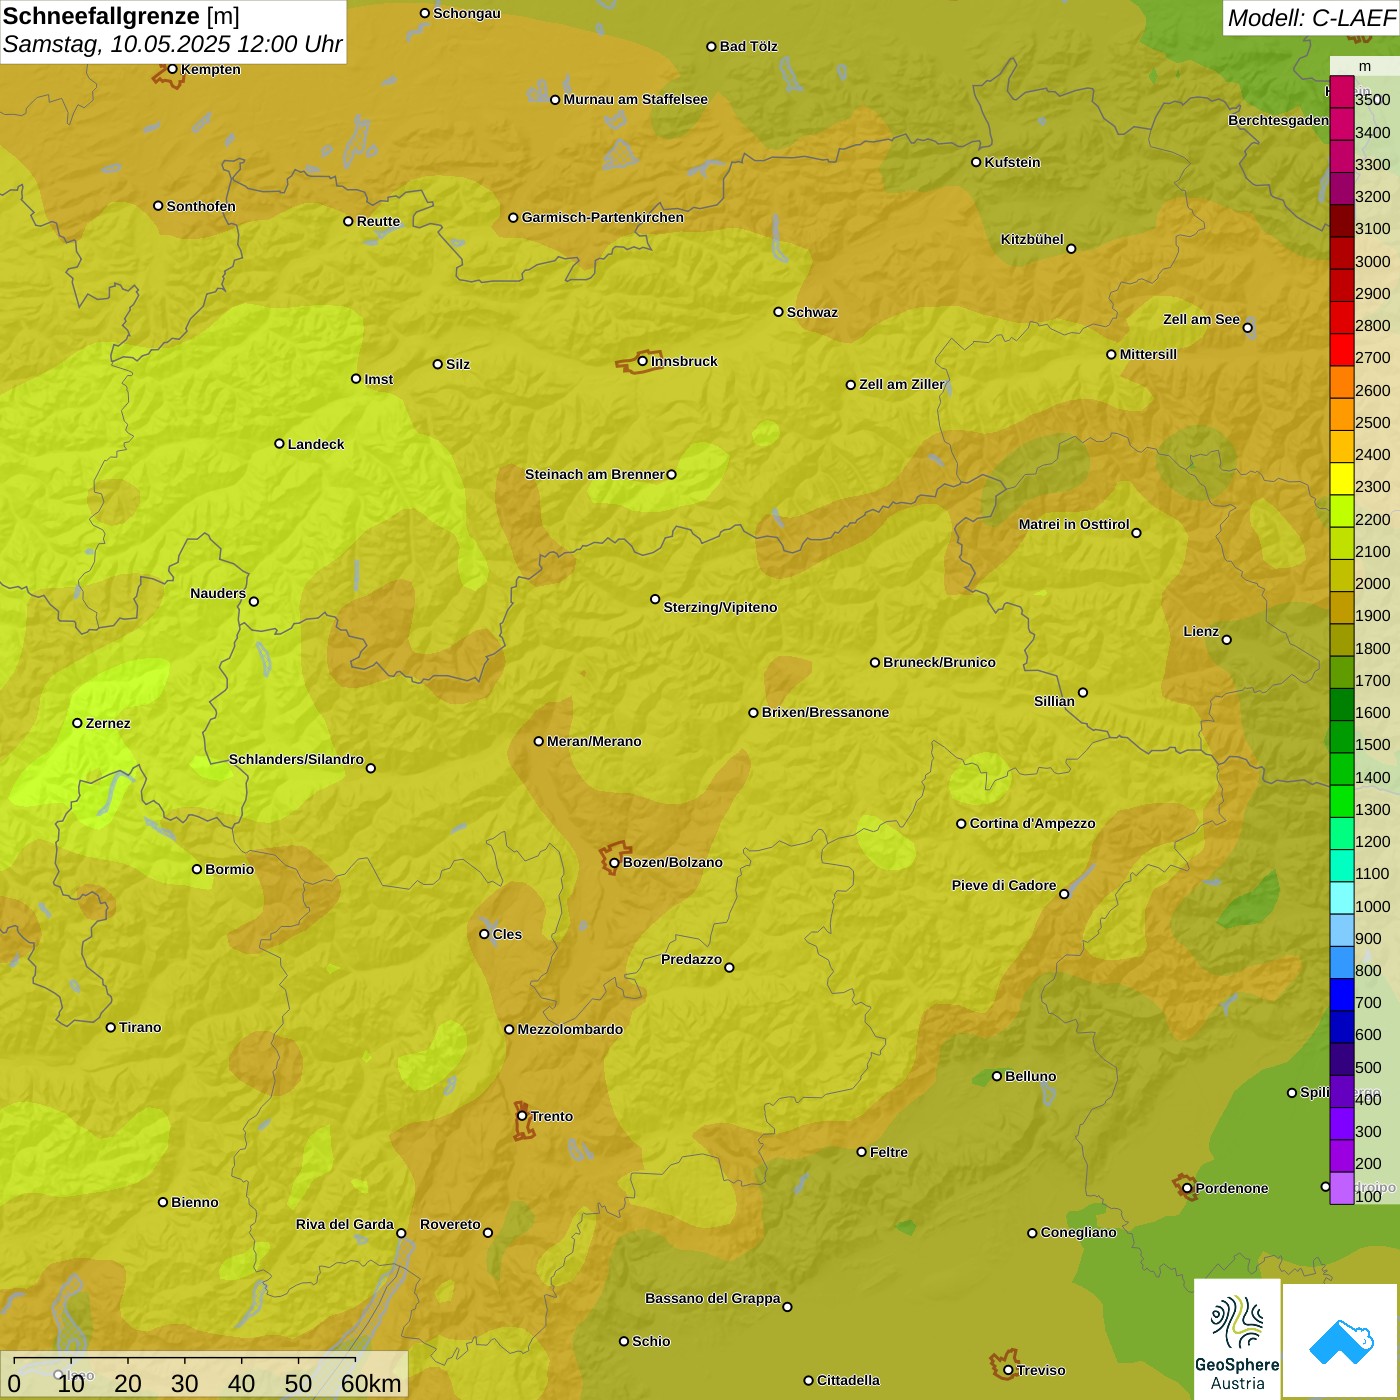The height and width of the screenshot is (1400, 1400).
Task: Click the Kempten city marker
Action: [x=172, y=69]
